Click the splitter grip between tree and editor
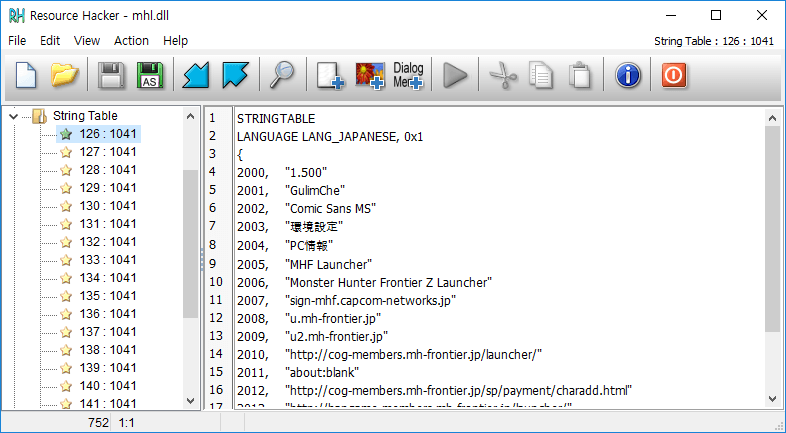 click(x=202, y=259)
